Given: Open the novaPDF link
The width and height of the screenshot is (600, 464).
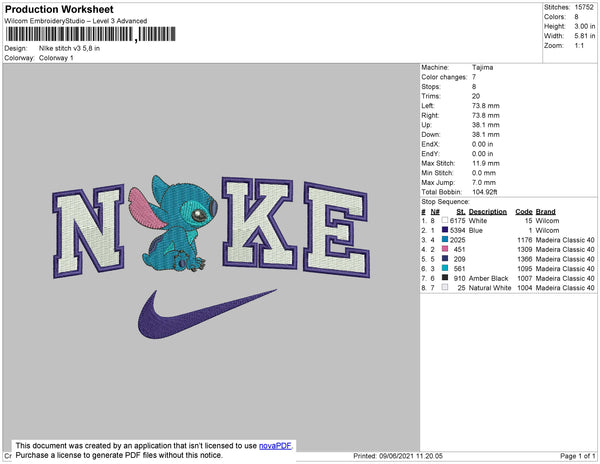Looking at the screenshot, I should coord(275,446).
